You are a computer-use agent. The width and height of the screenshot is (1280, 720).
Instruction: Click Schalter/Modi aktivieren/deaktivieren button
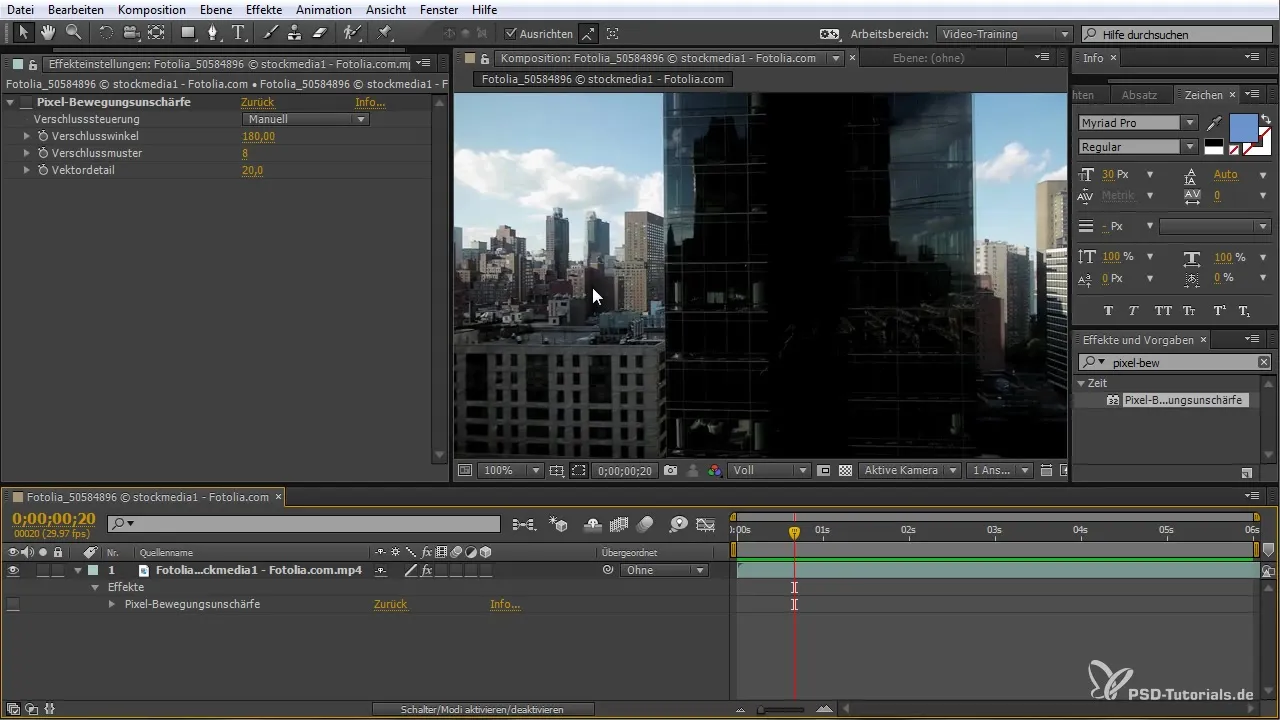coord(483,709)
